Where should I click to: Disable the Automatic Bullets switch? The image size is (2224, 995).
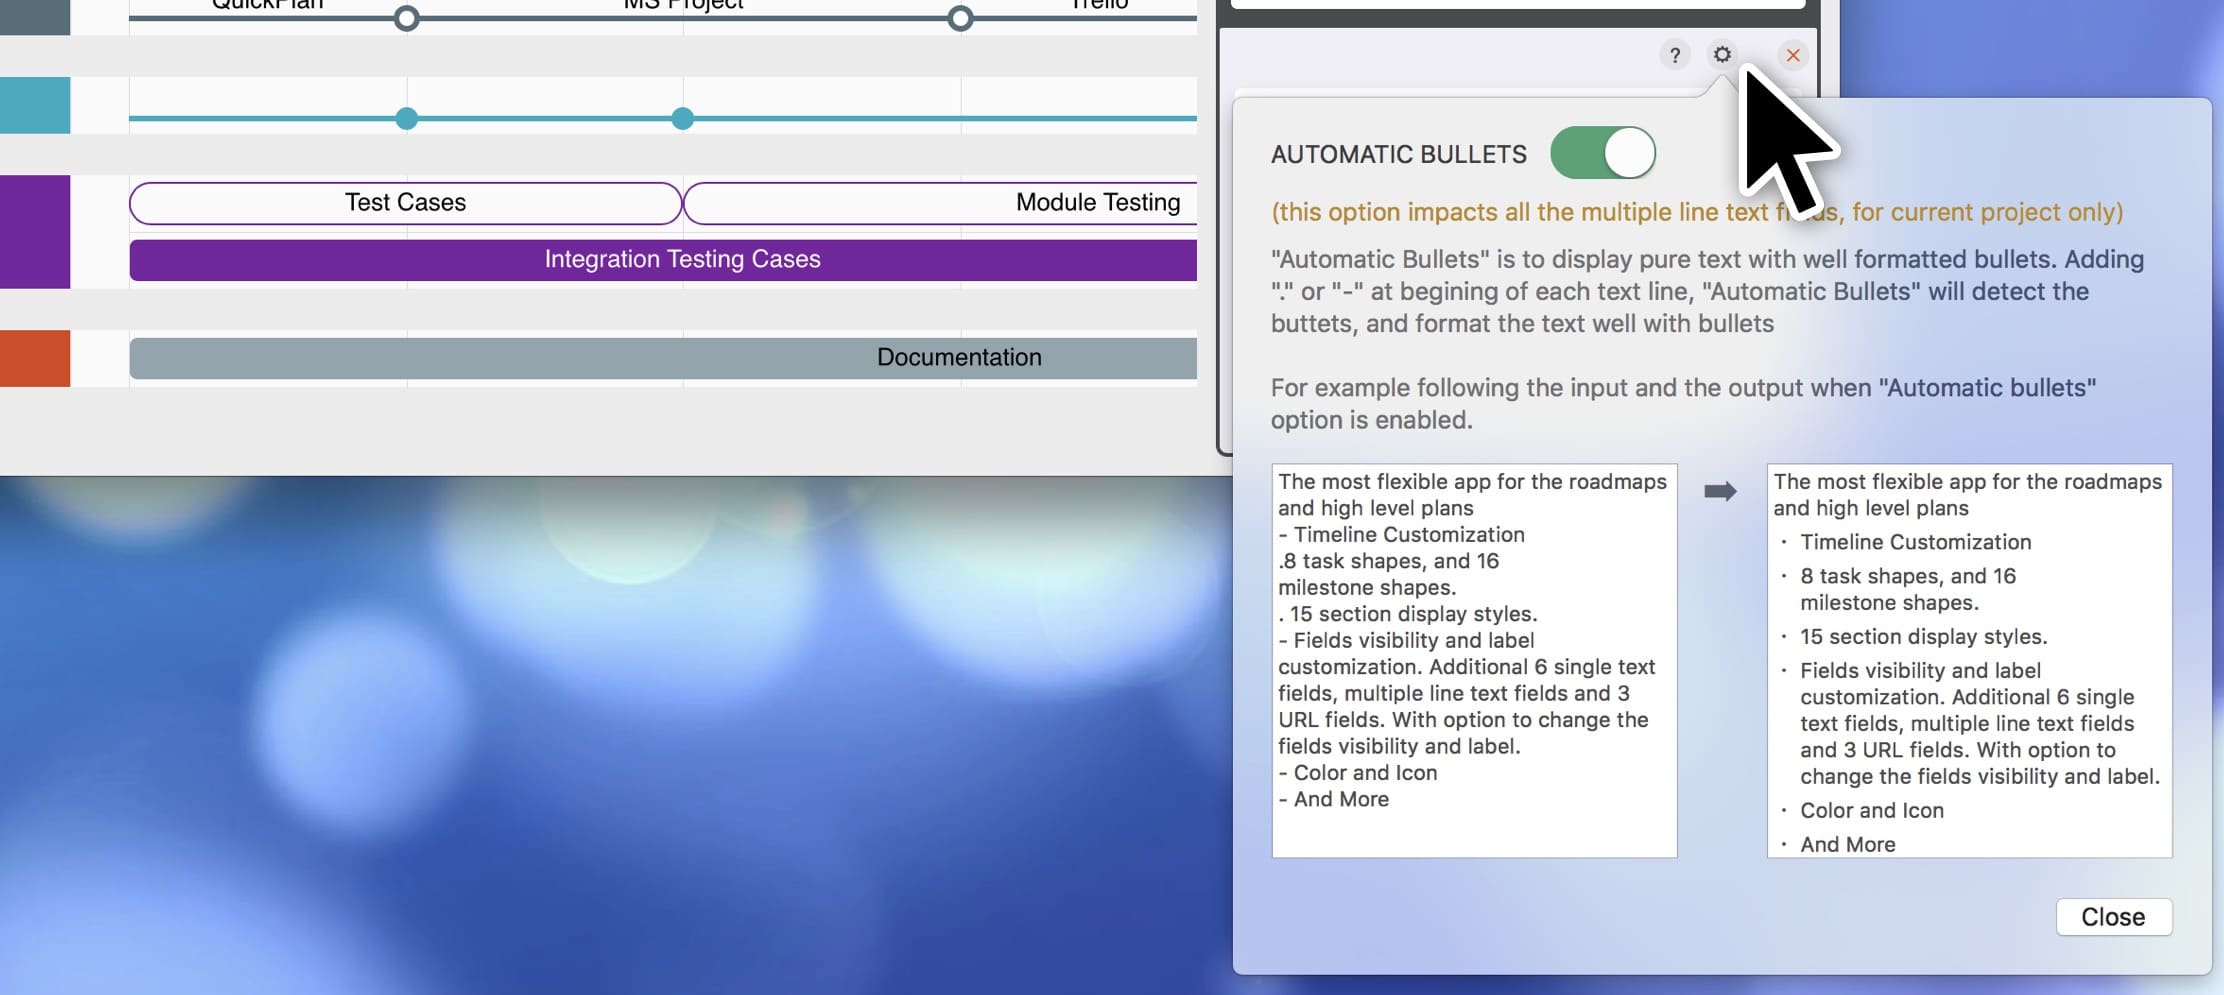[1603, 153]
